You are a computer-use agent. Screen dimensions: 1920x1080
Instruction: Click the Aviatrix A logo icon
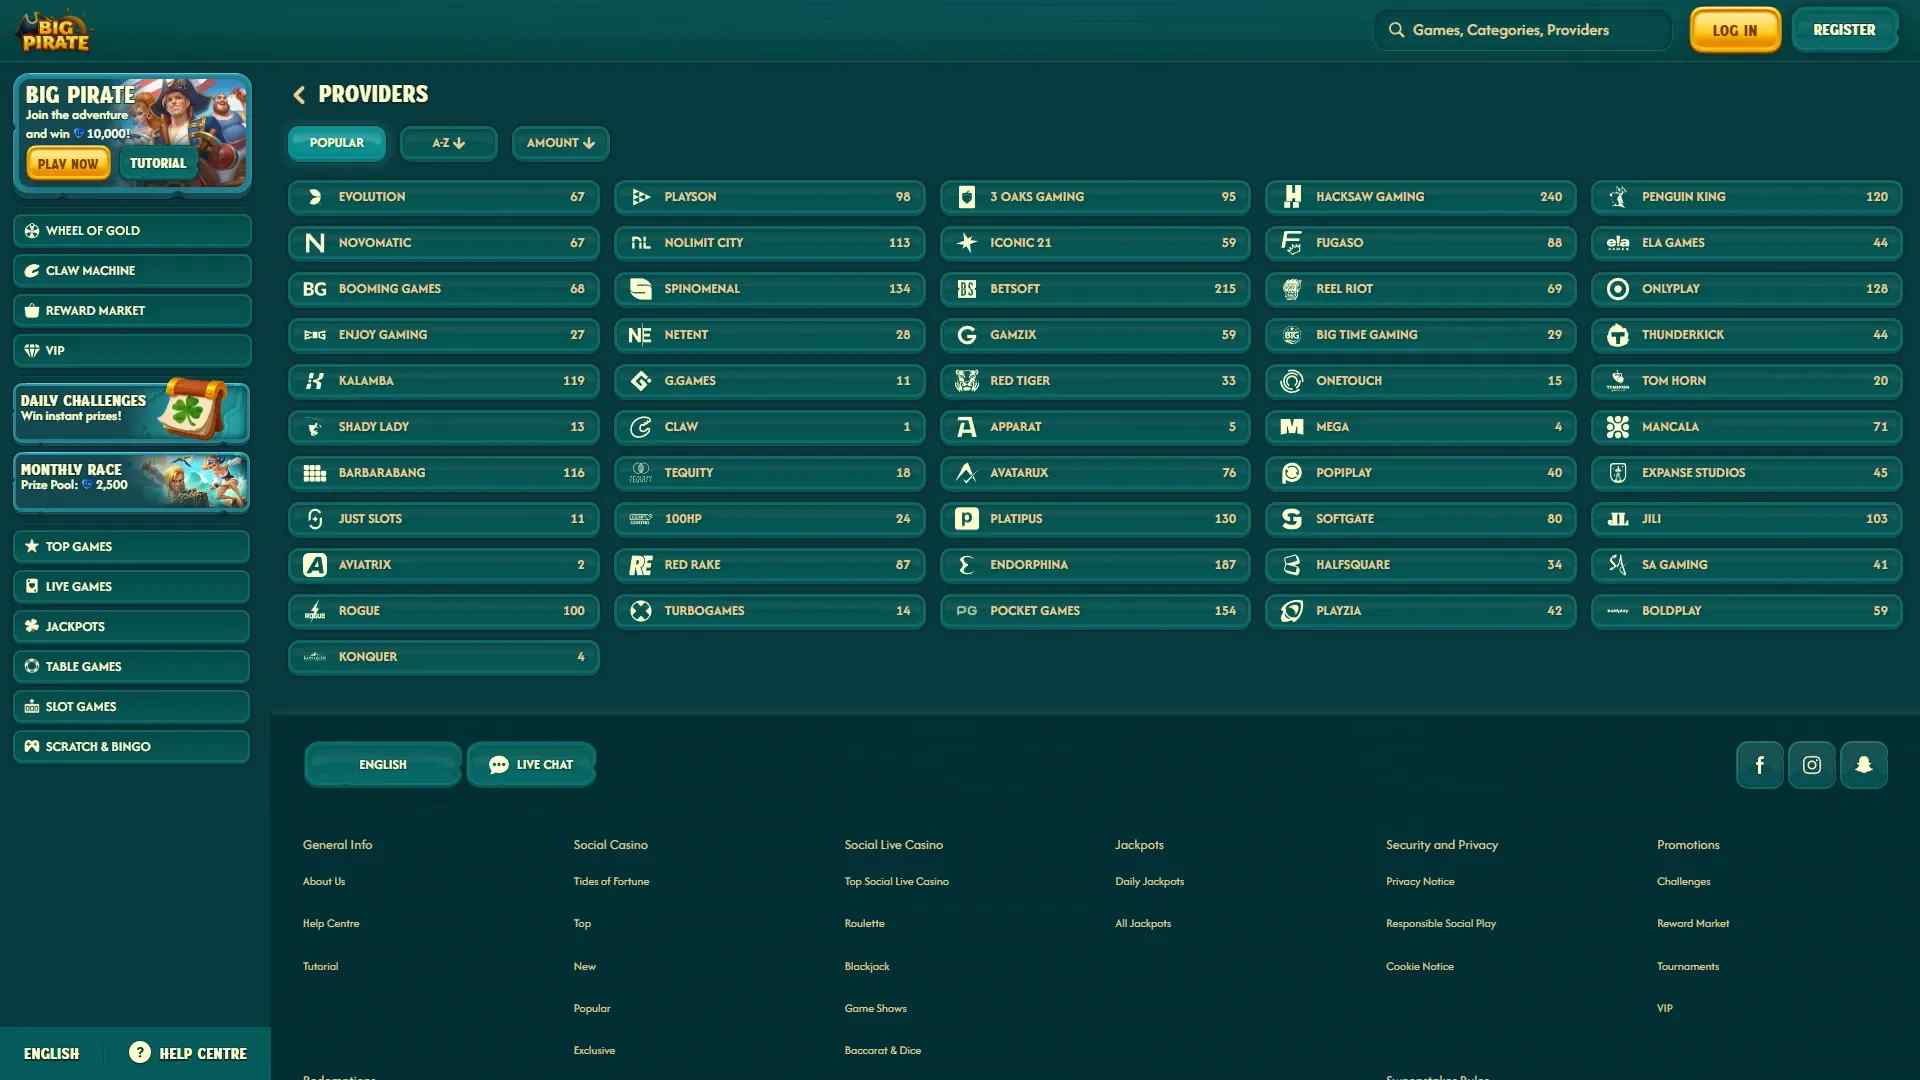[315, 565]
